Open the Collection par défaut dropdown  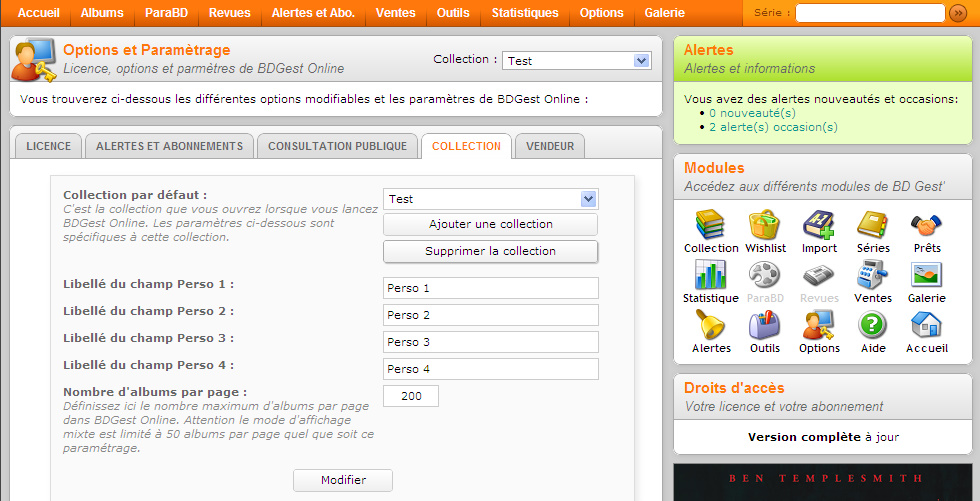[x=588, y=199]
